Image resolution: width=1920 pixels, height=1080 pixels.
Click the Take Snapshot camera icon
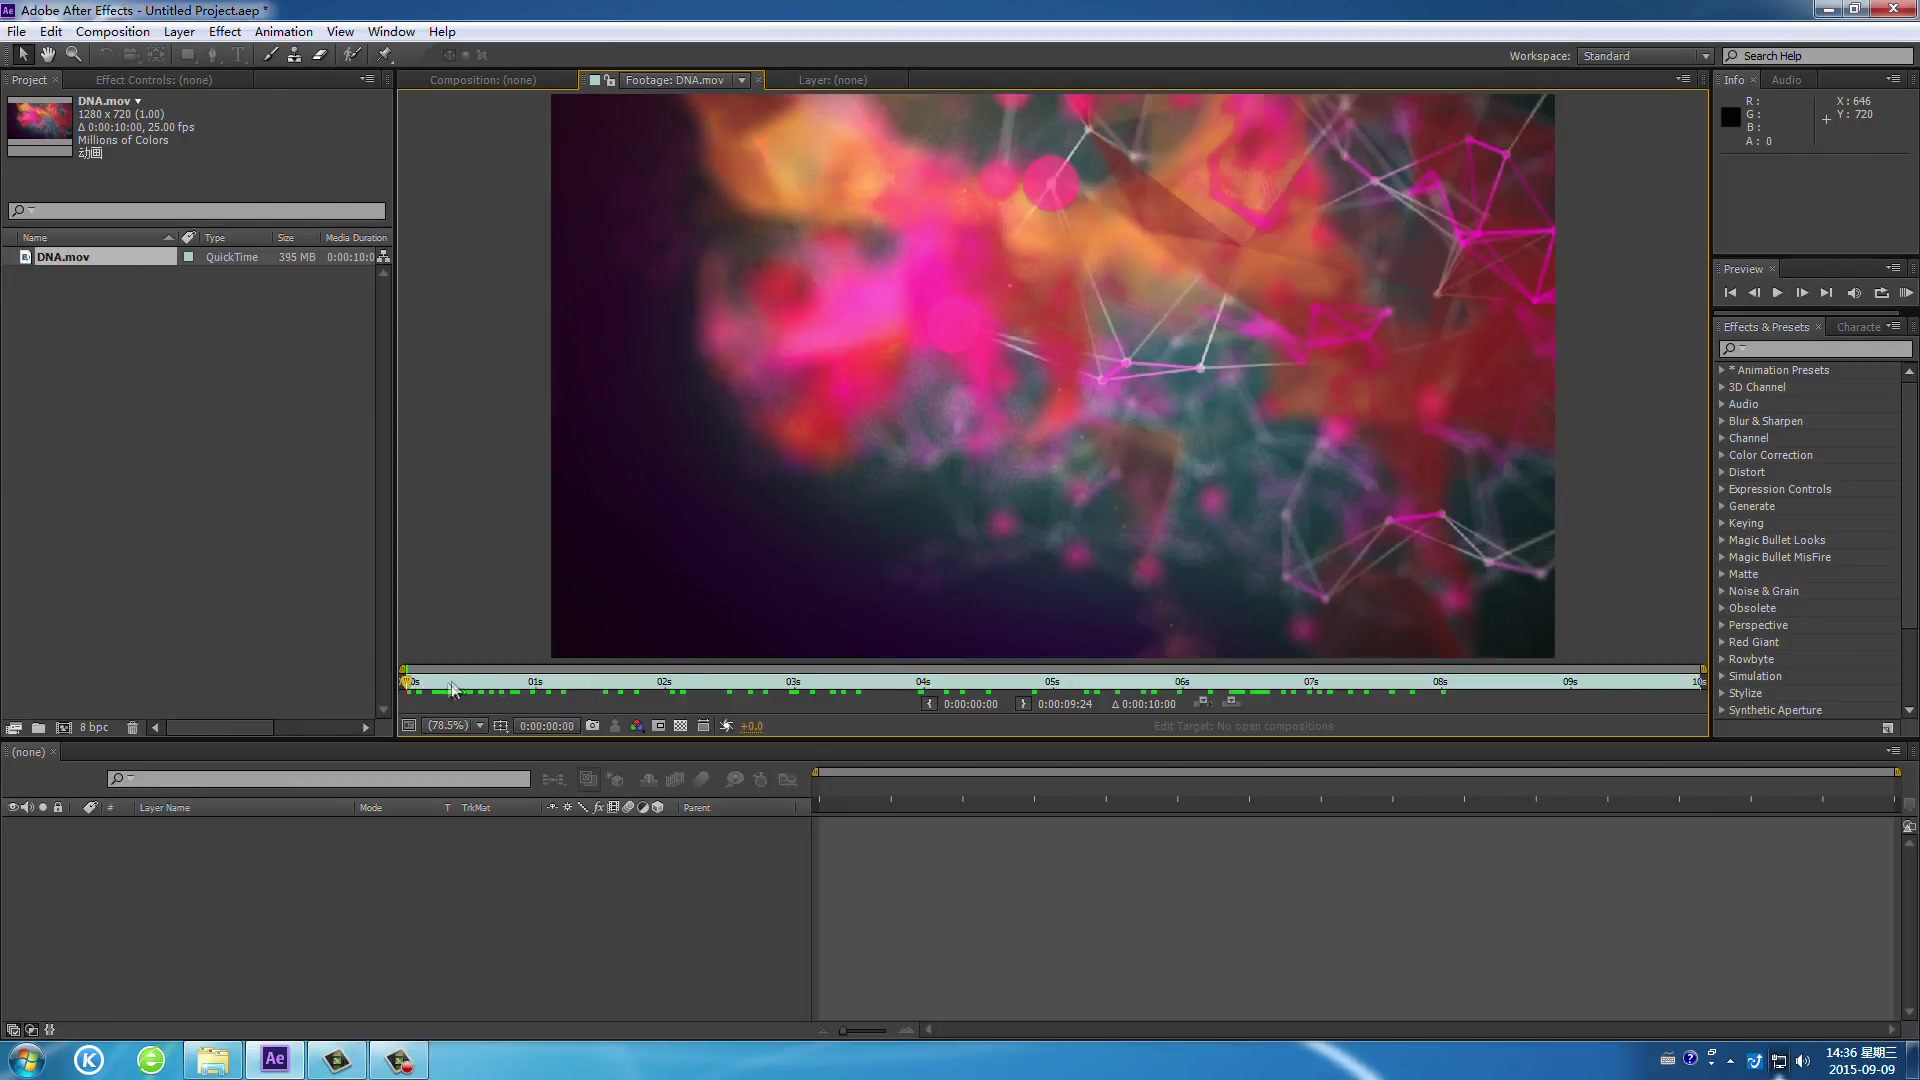tap(592, 726)
